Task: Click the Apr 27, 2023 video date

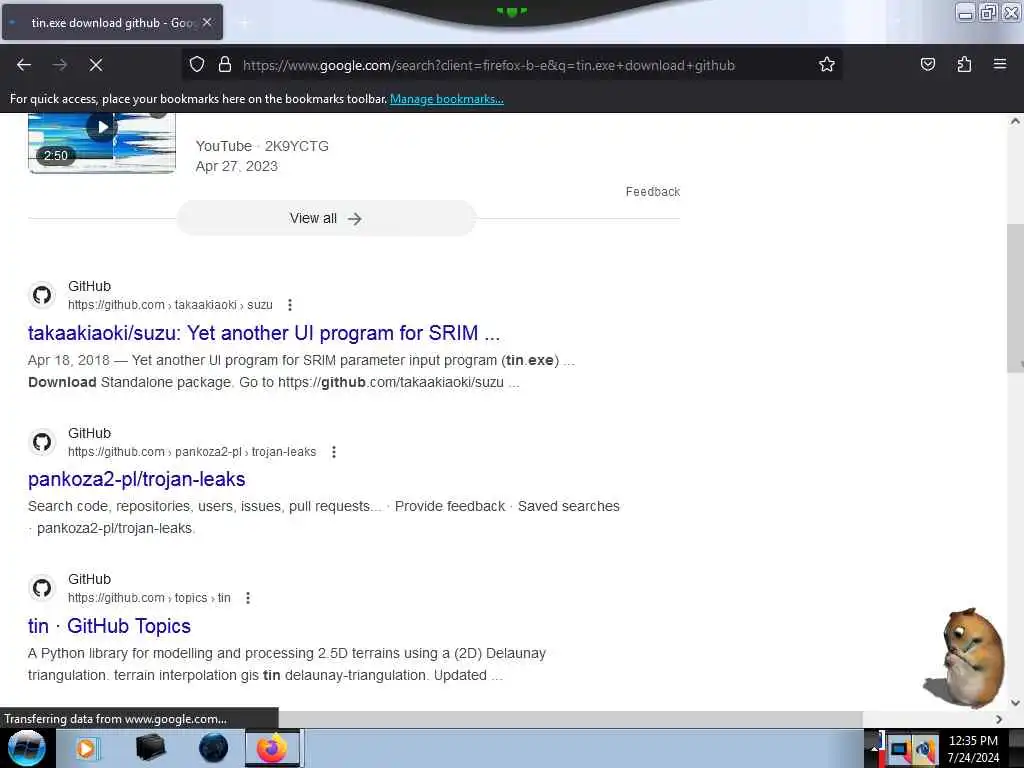Action: tap(236, 167)
